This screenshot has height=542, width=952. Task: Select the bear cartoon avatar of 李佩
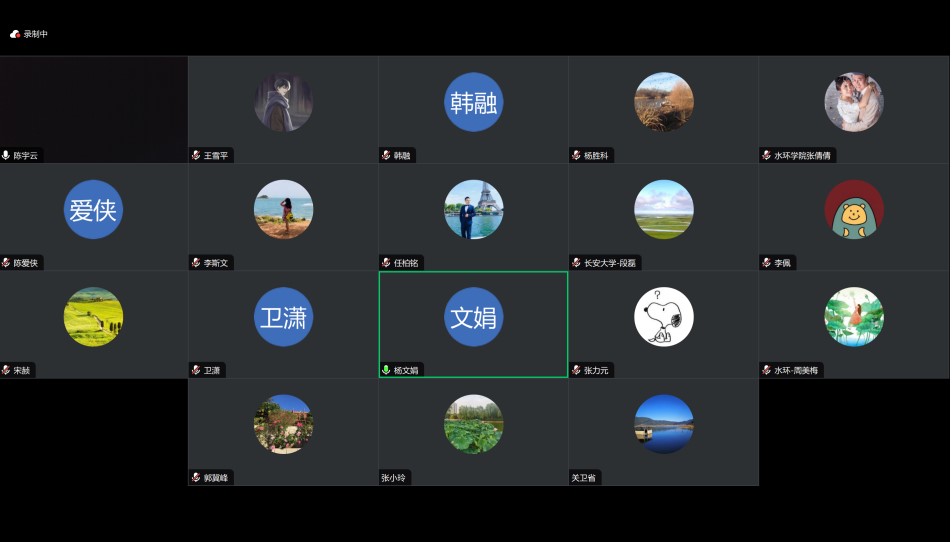[x=853, y=210]
